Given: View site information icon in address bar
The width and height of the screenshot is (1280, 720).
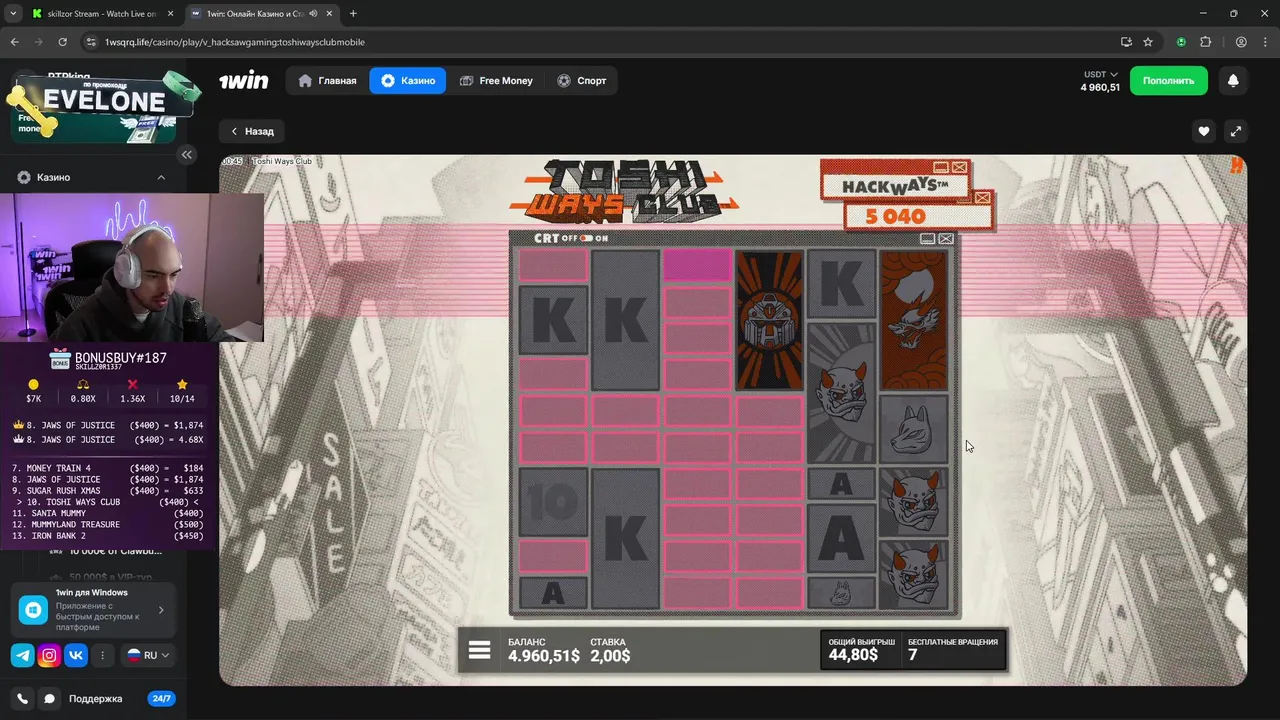Looking at the screenshot, I should coord(91,42).
